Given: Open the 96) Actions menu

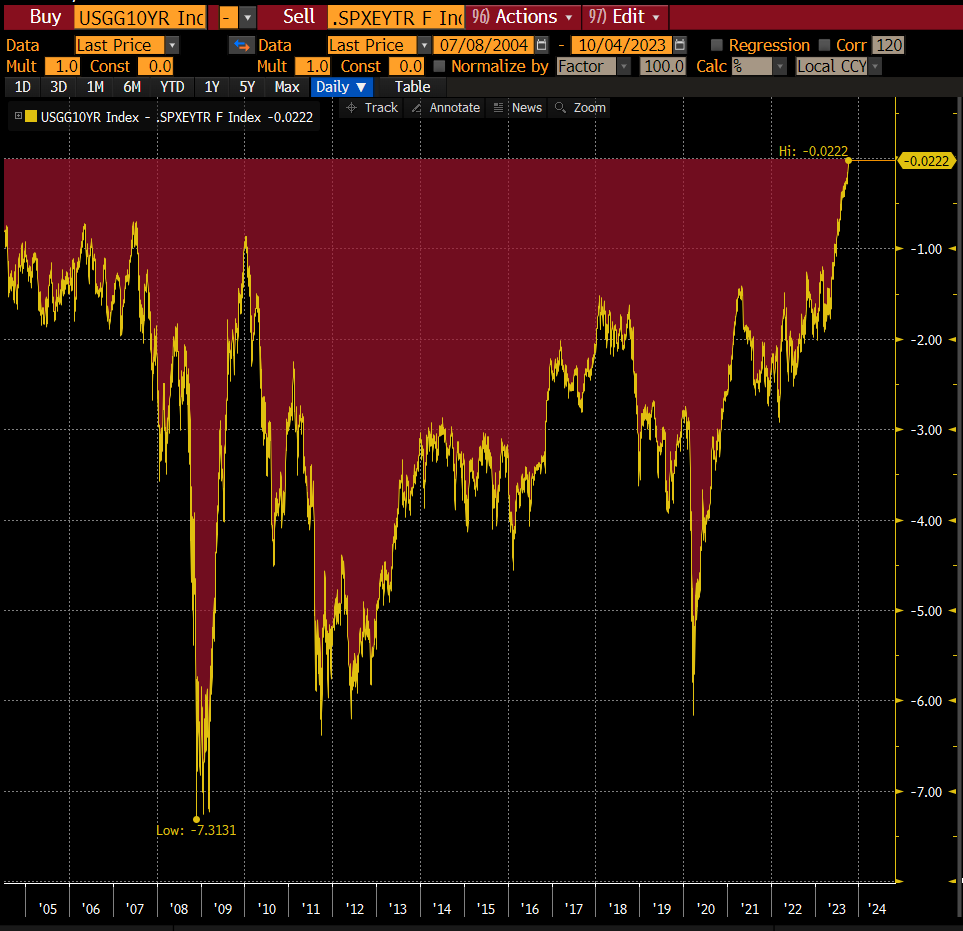Looking at the screenshot, I should click(523, 17).
